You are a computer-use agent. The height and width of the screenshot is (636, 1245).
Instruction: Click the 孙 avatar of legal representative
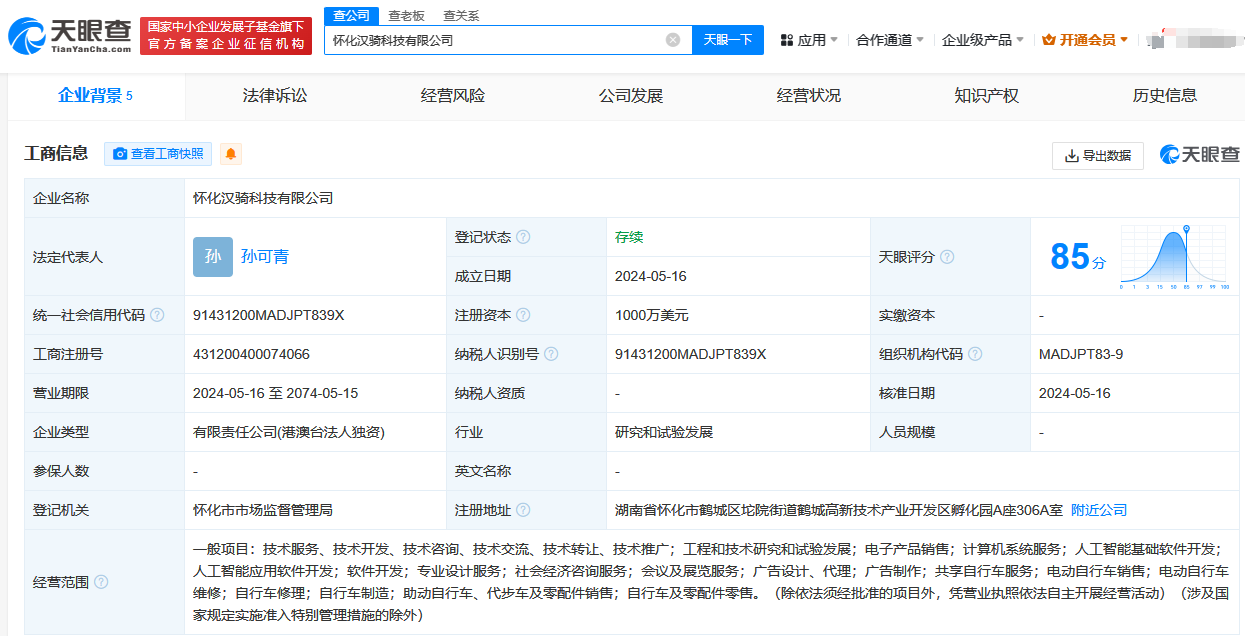[213, 257]
